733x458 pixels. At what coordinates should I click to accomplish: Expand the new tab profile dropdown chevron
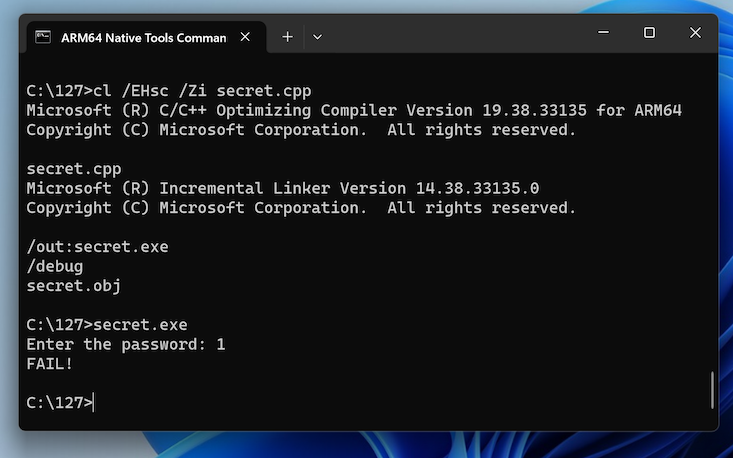point(318,36)
